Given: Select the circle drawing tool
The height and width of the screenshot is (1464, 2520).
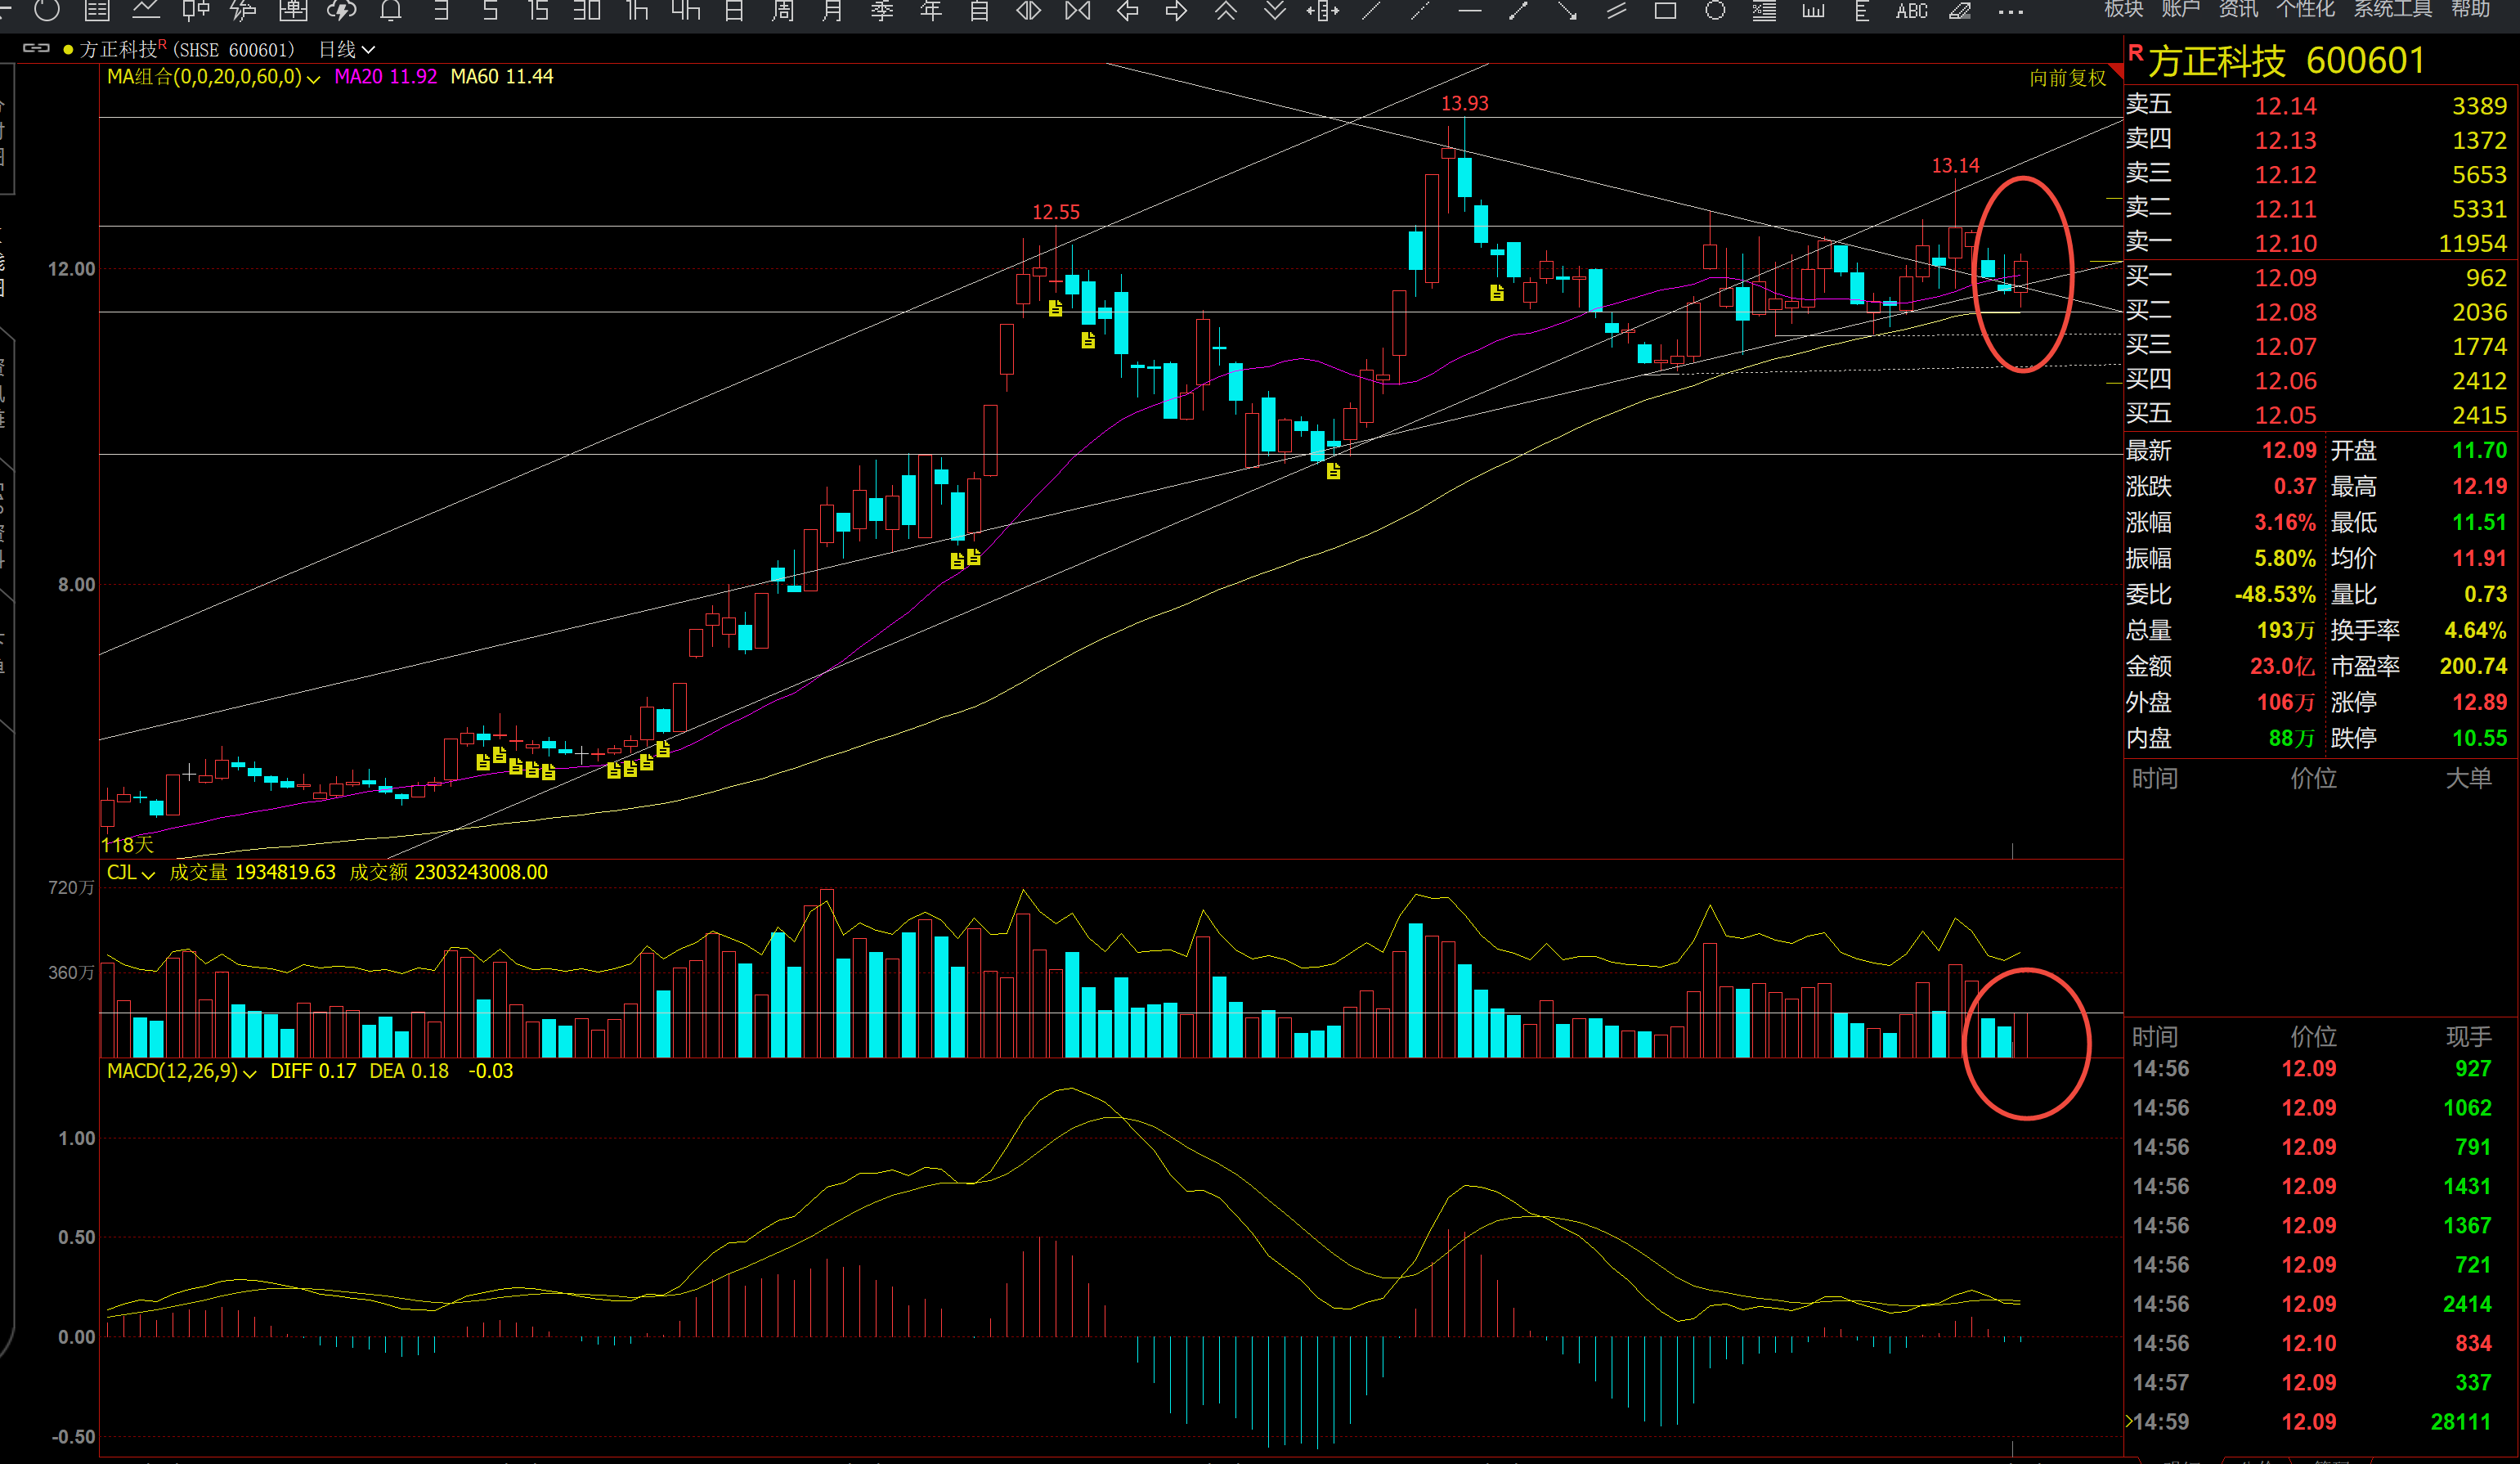Looking at the screenshot, I should [1715, 11].
